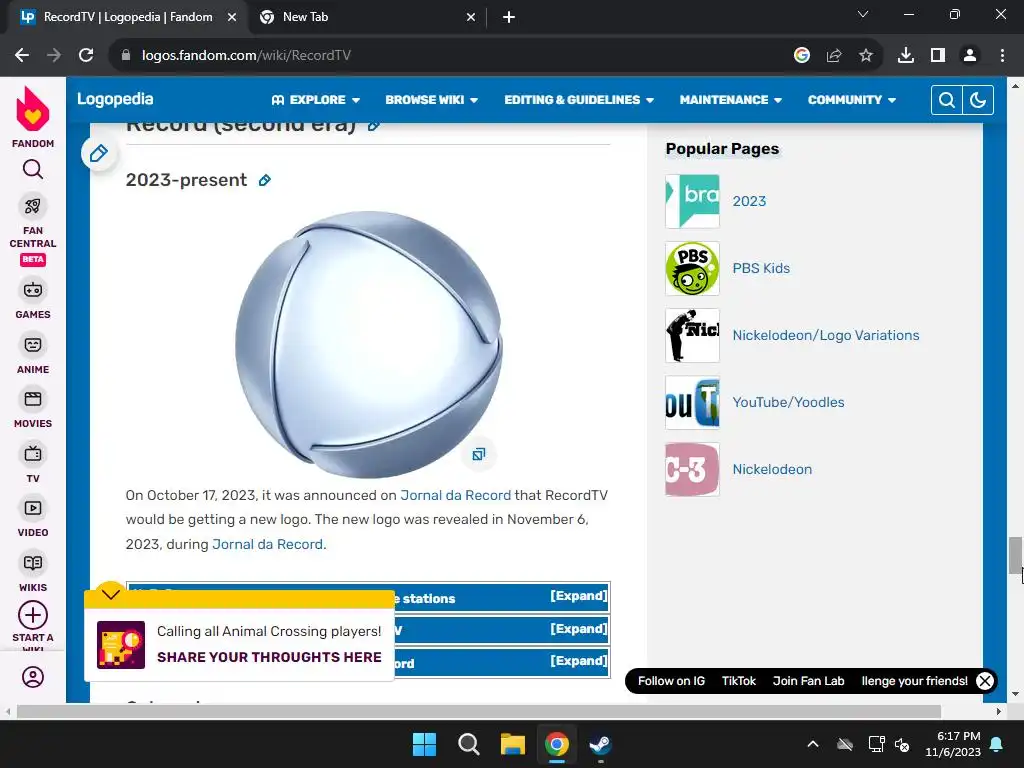Click the RecordTV 2023 logo image

coord(368,344)
